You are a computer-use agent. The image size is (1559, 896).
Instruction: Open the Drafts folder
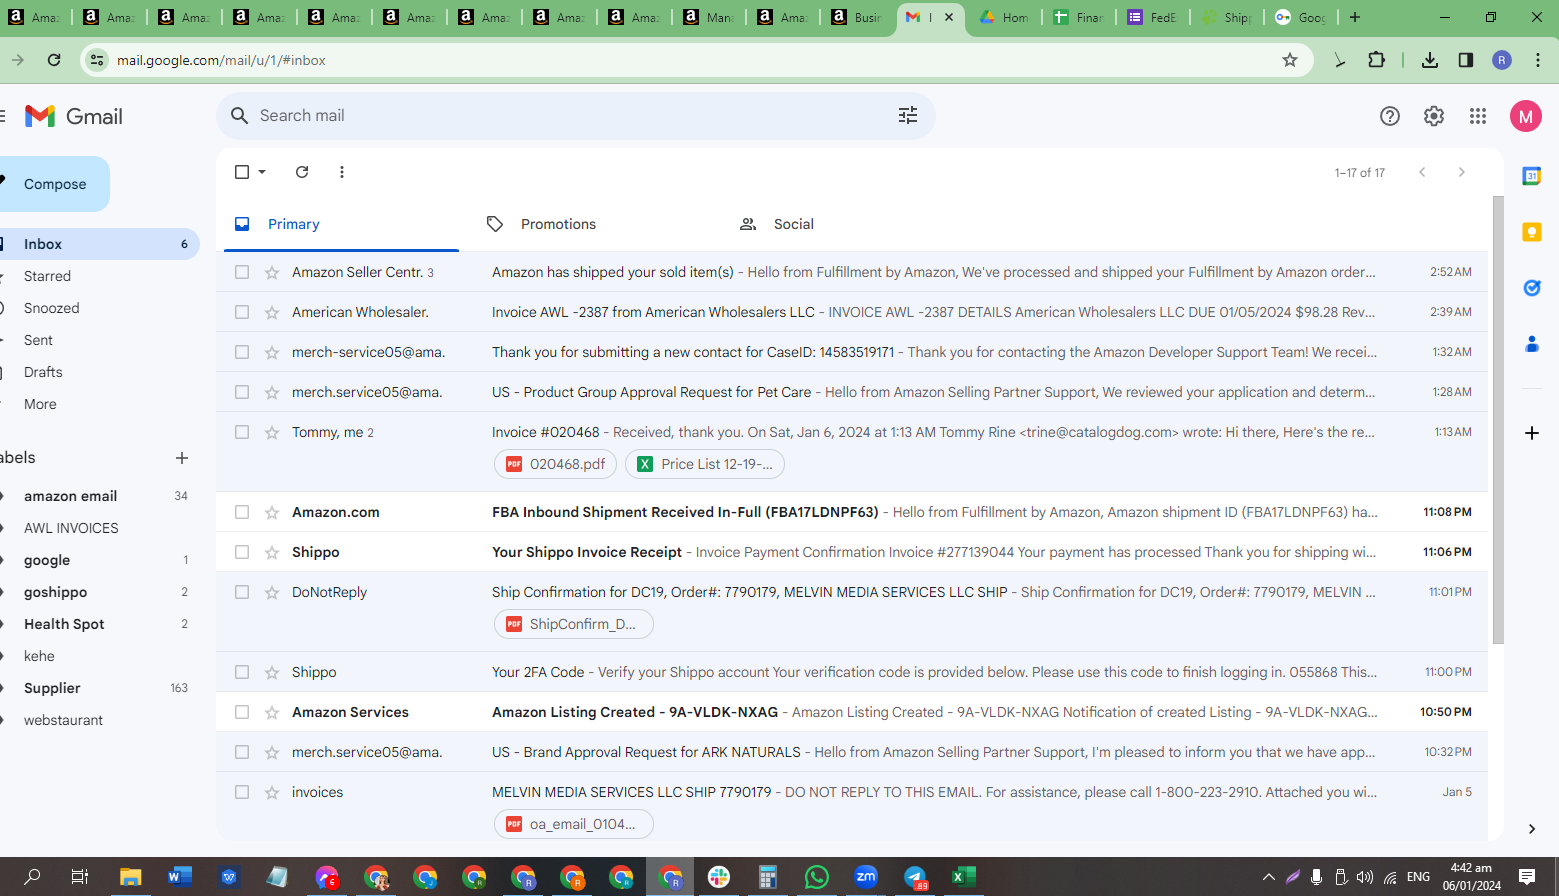coord(43,372)
